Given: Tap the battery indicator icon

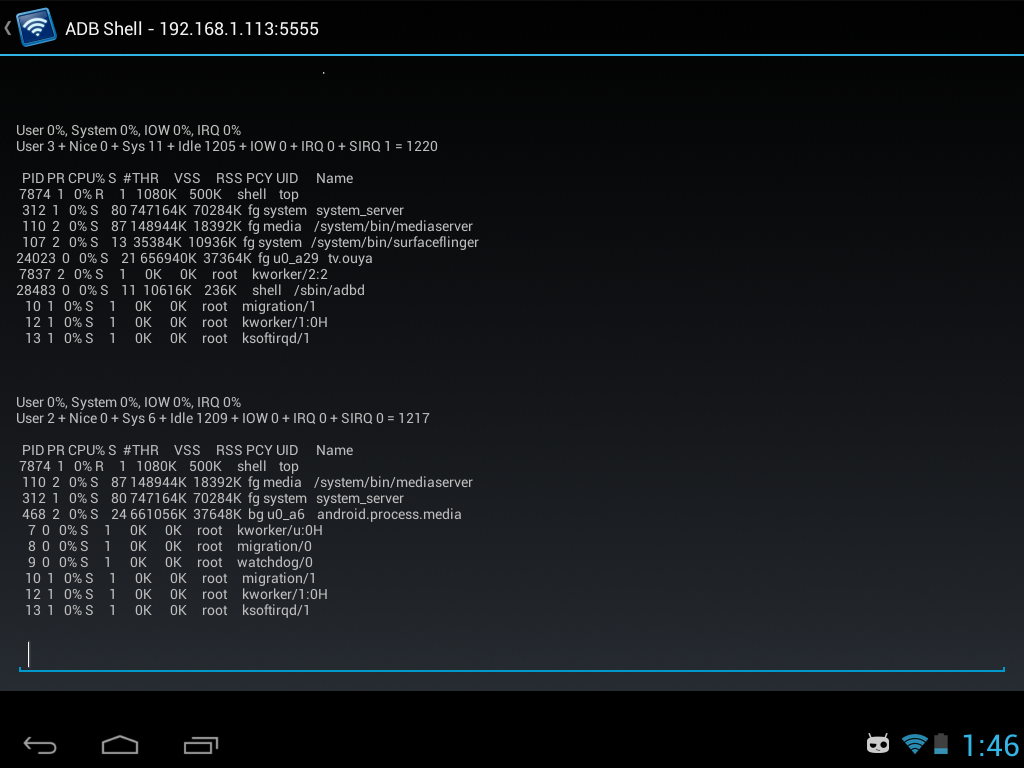Looking at the screenshot, I should pyautogui.click(x=941, y=744).
